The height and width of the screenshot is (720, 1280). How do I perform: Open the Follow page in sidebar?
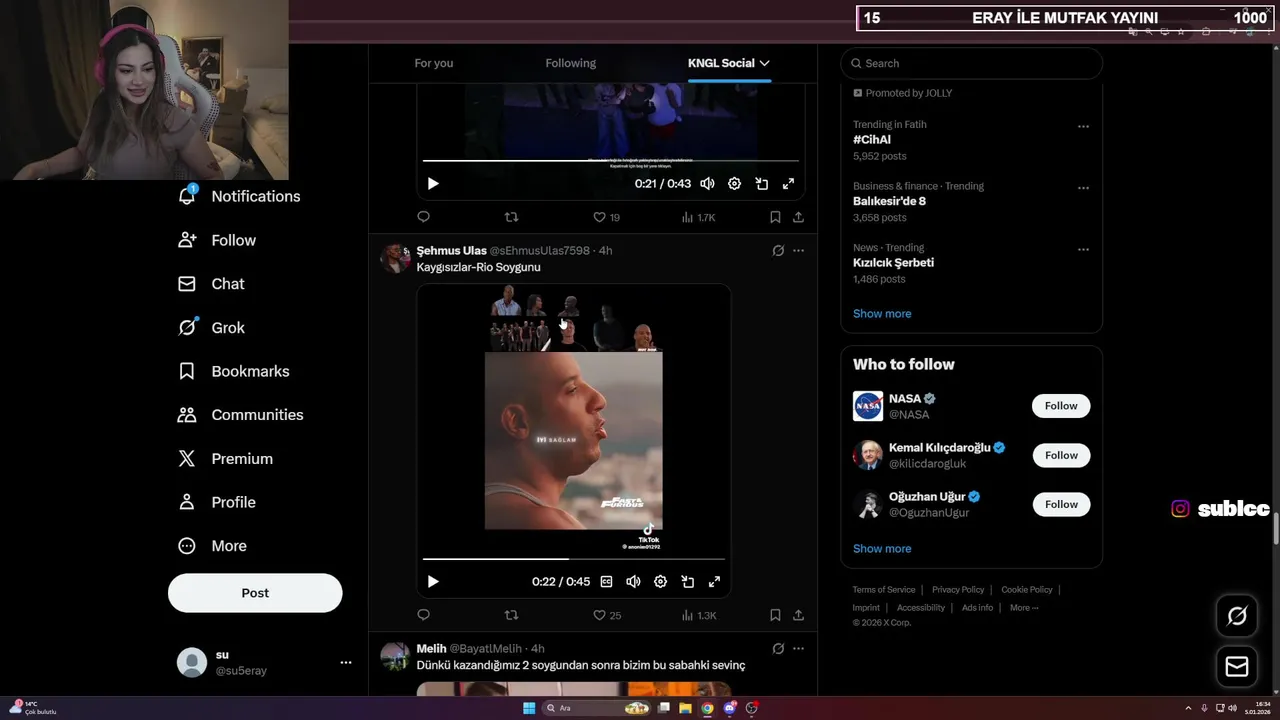217,240
